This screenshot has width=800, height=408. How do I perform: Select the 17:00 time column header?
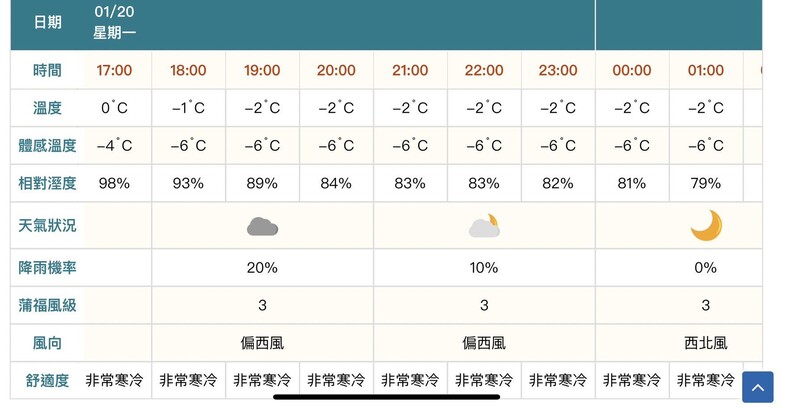(114, 70)
